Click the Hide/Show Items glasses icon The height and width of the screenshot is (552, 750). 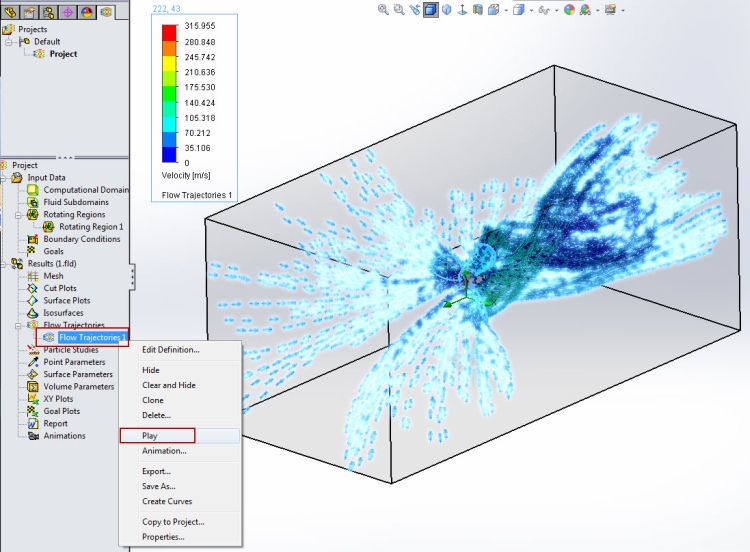[x=544, y=10]
